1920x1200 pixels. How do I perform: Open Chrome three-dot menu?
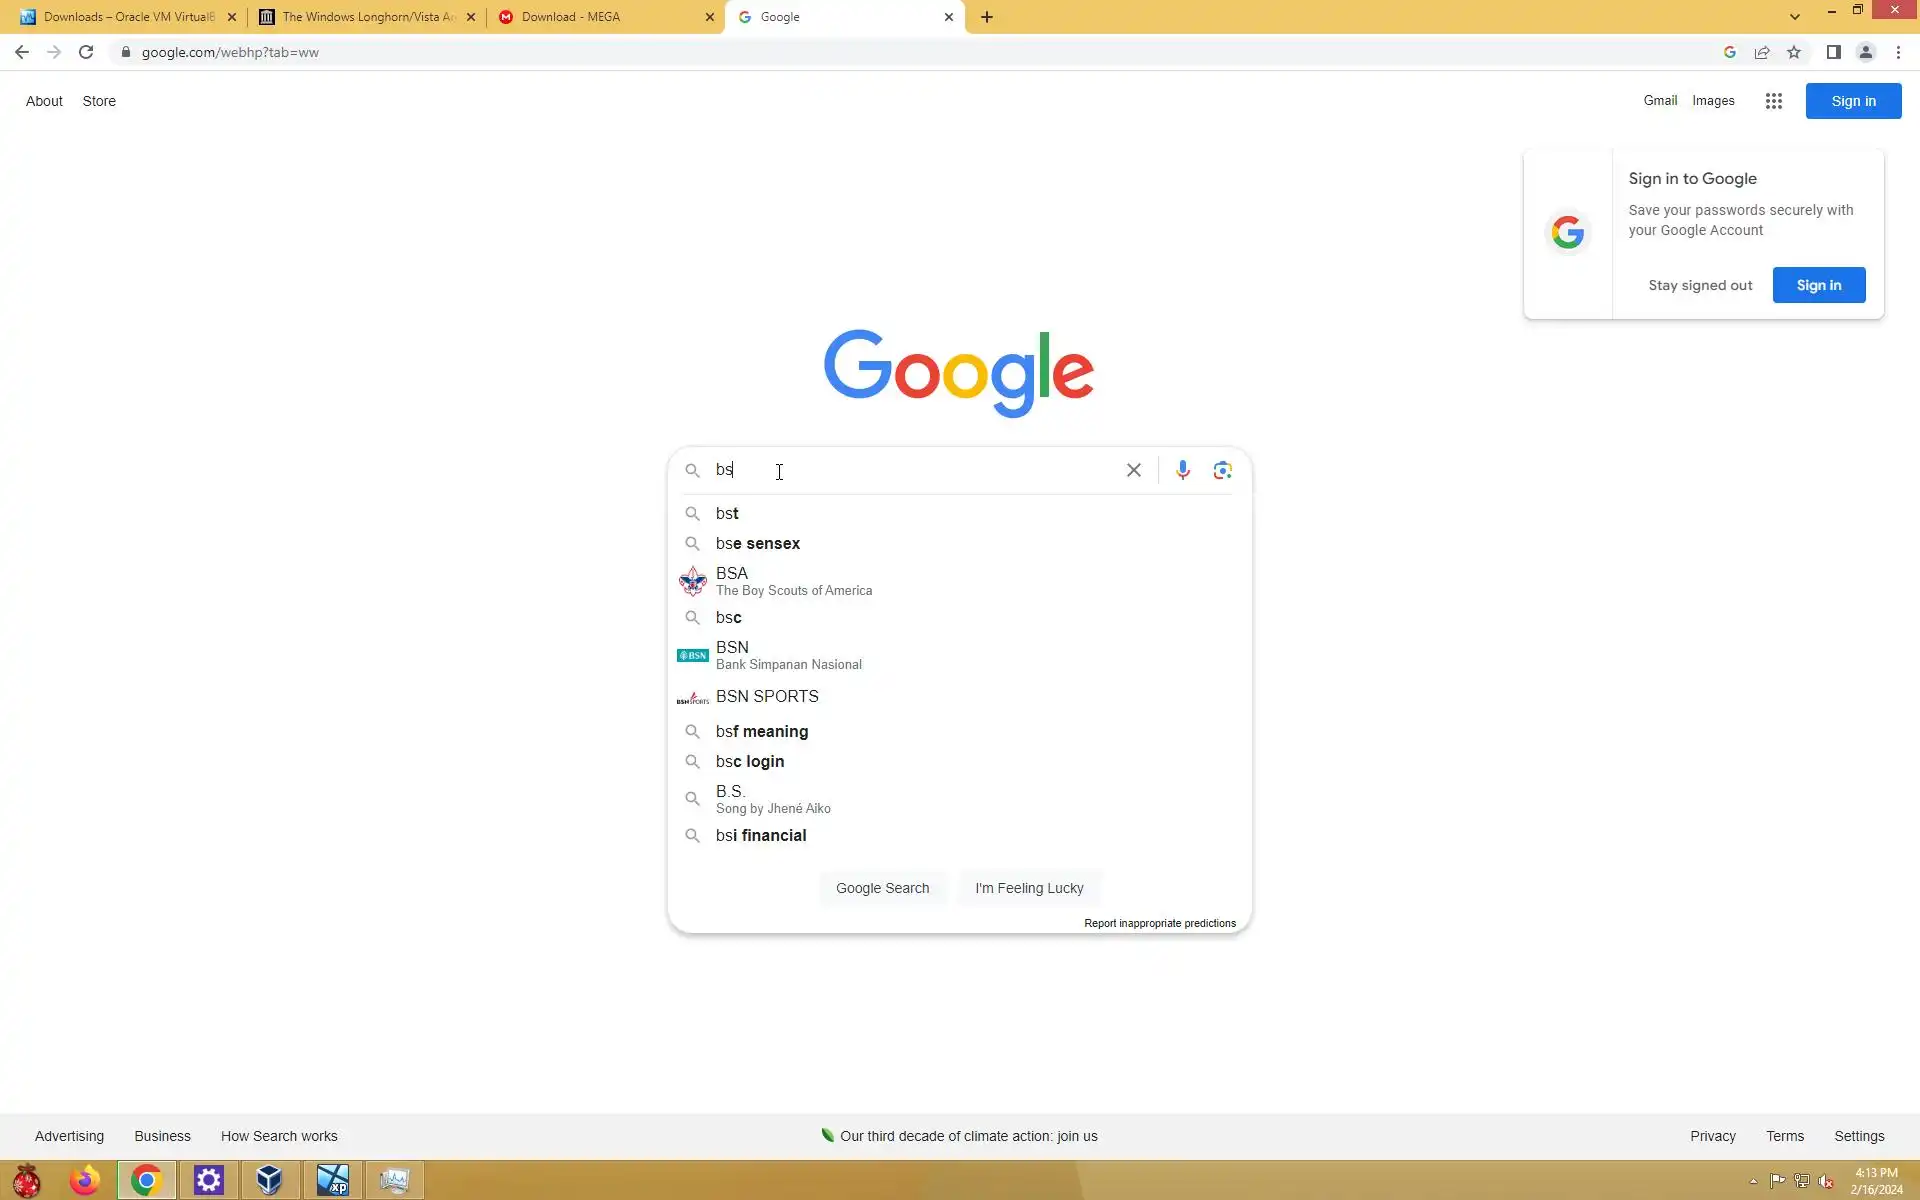(1898, 52)
